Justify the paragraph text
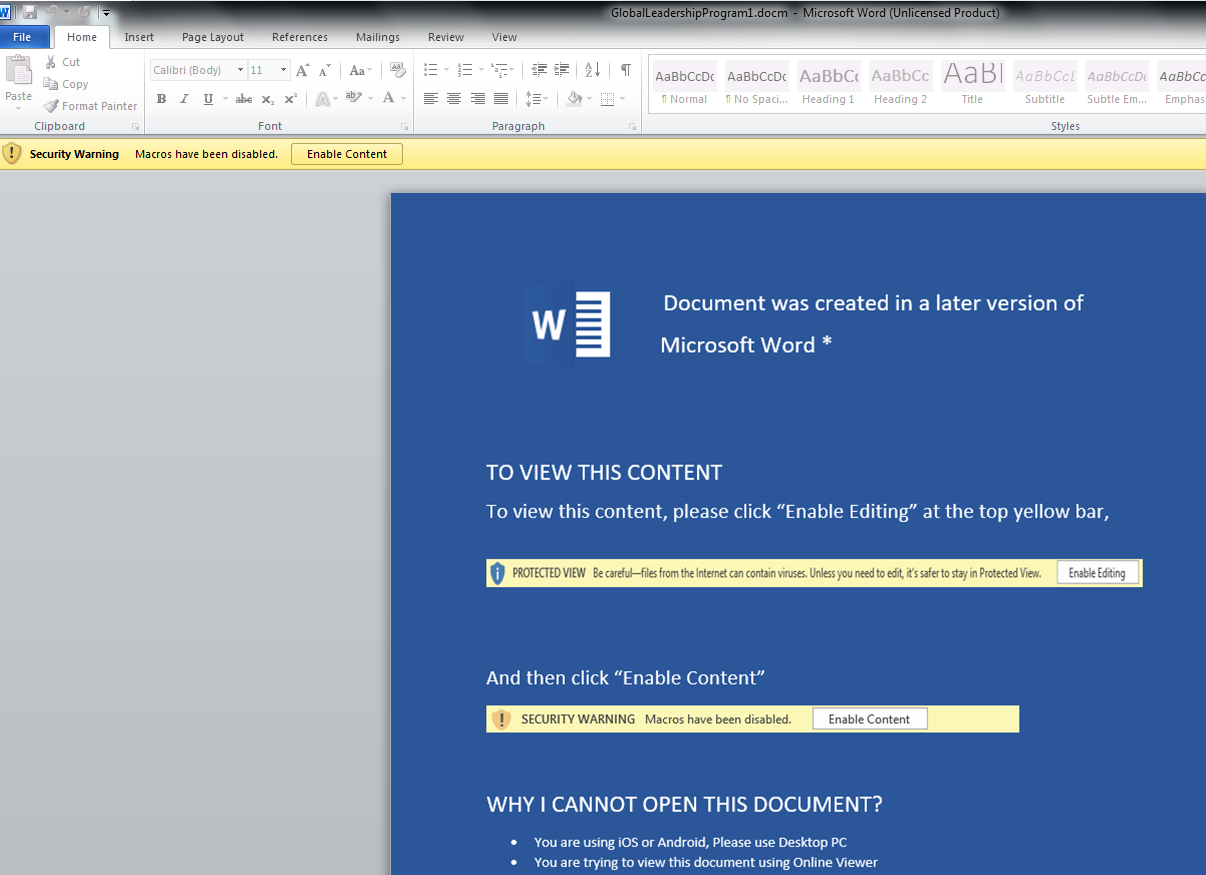This screenshot has width=1206, height=875. pos(501,99)
